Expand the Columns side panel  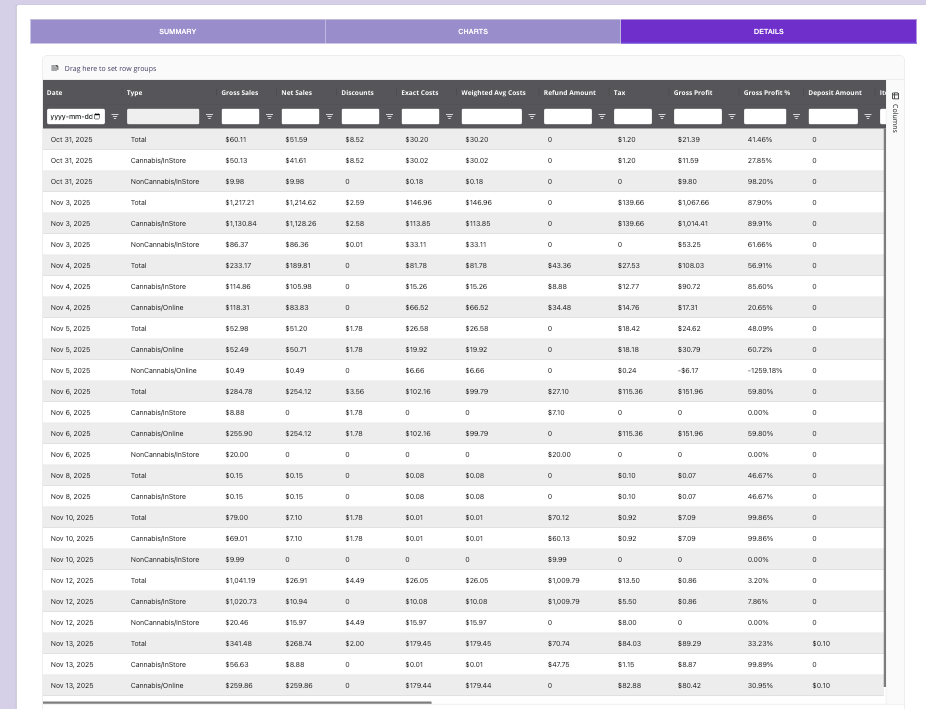(895, 111)
